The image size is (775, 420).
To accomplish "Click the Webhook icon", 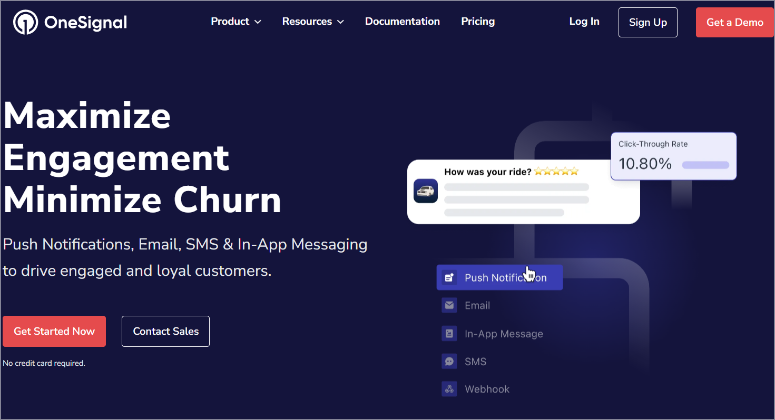I will tap(449, 389).
